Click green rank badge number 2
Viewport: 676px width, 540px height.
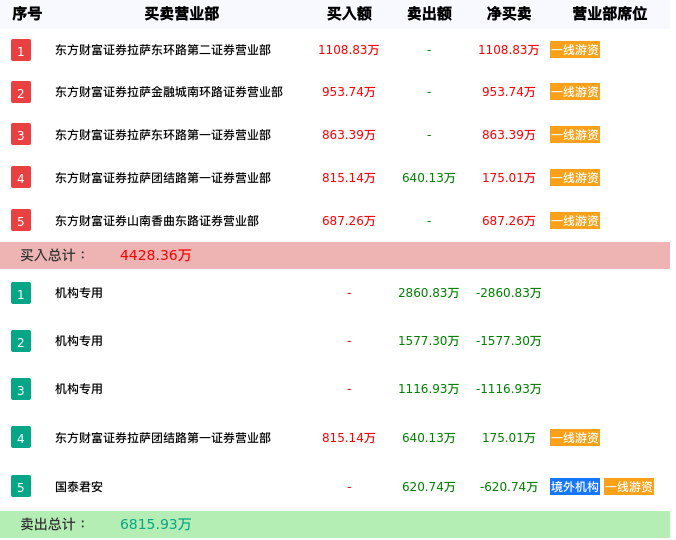pyautogui.click(x=21, y=341)
